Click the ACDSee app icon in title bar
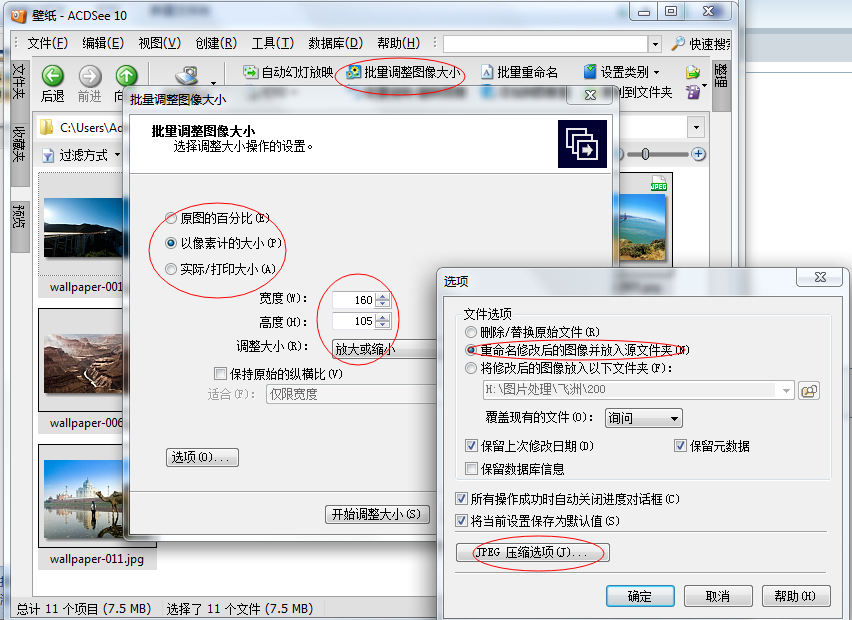The width and height of the screenshot is (852, 620). (x=18, y=15)
